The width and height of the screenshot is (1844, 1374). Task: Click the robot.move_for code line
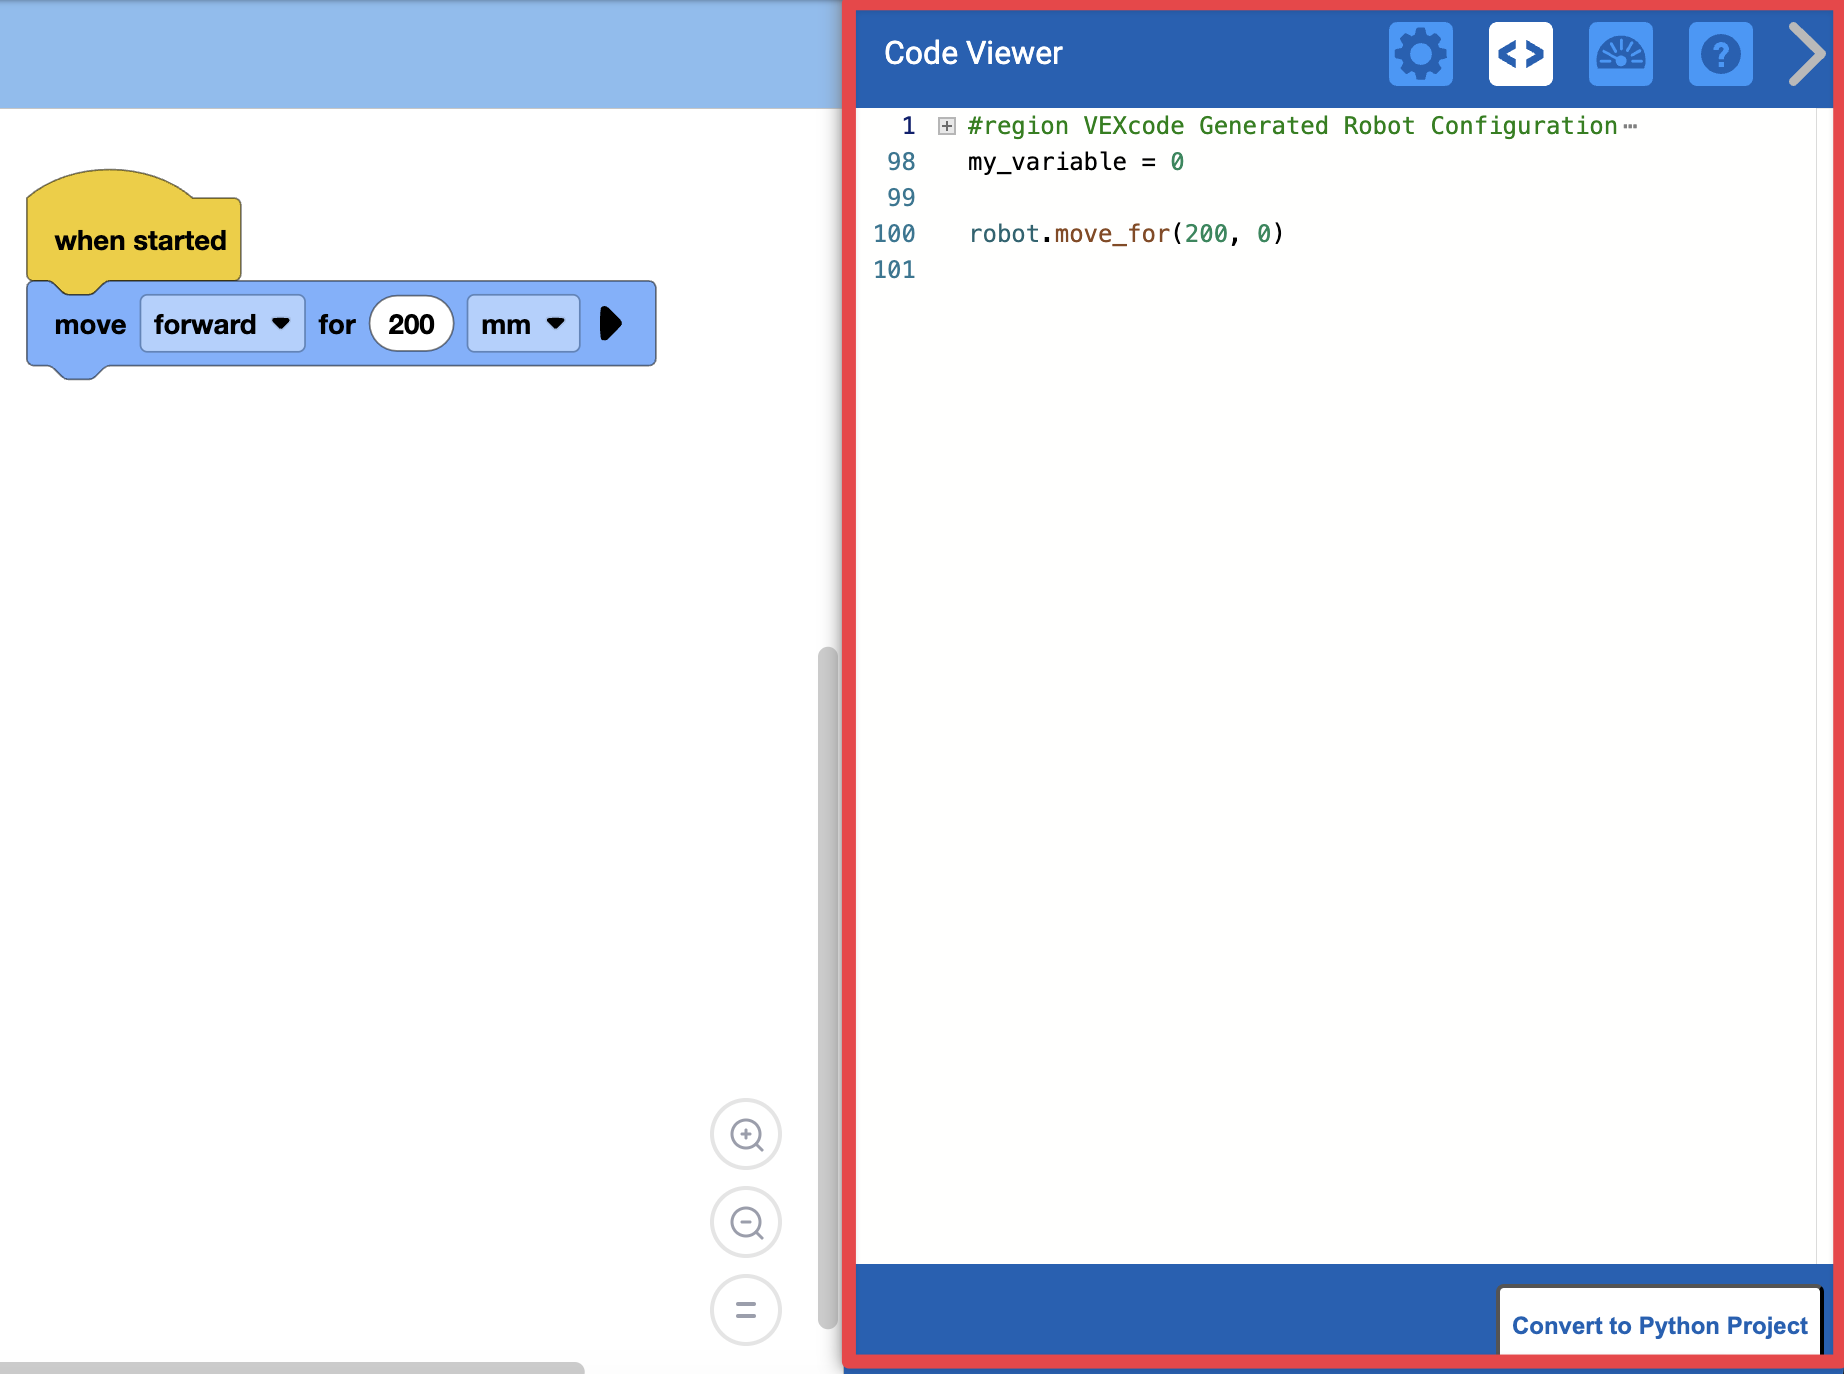coord(1125,233)
